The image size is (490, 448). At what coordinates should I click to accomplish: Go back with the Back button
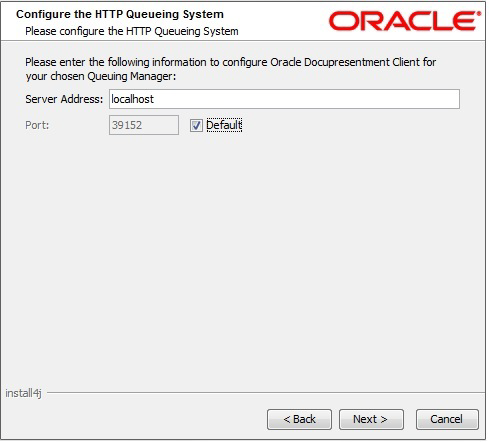pyautogui.click(x=299, y=419)
